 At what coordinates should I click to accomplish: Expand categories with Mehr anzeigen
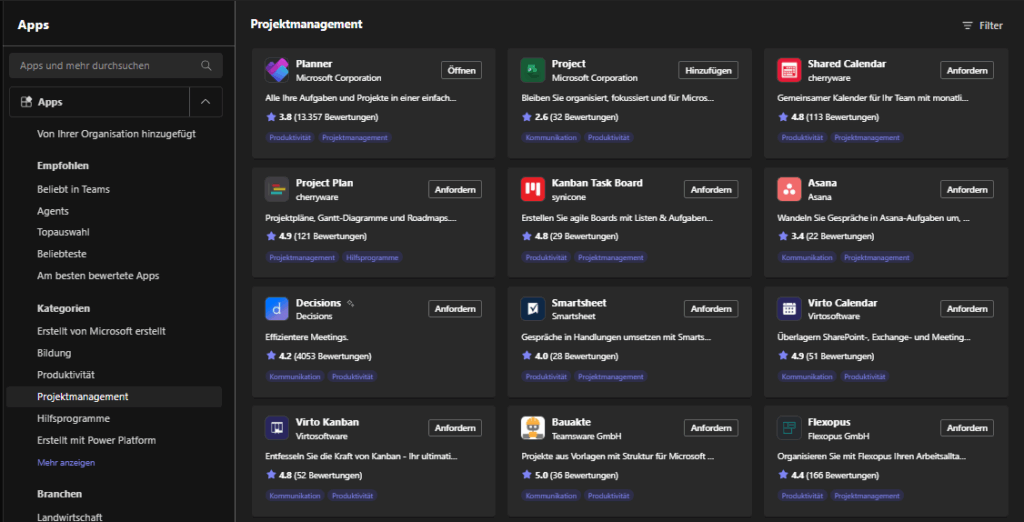pyautogui.click(x=66, y=463)
